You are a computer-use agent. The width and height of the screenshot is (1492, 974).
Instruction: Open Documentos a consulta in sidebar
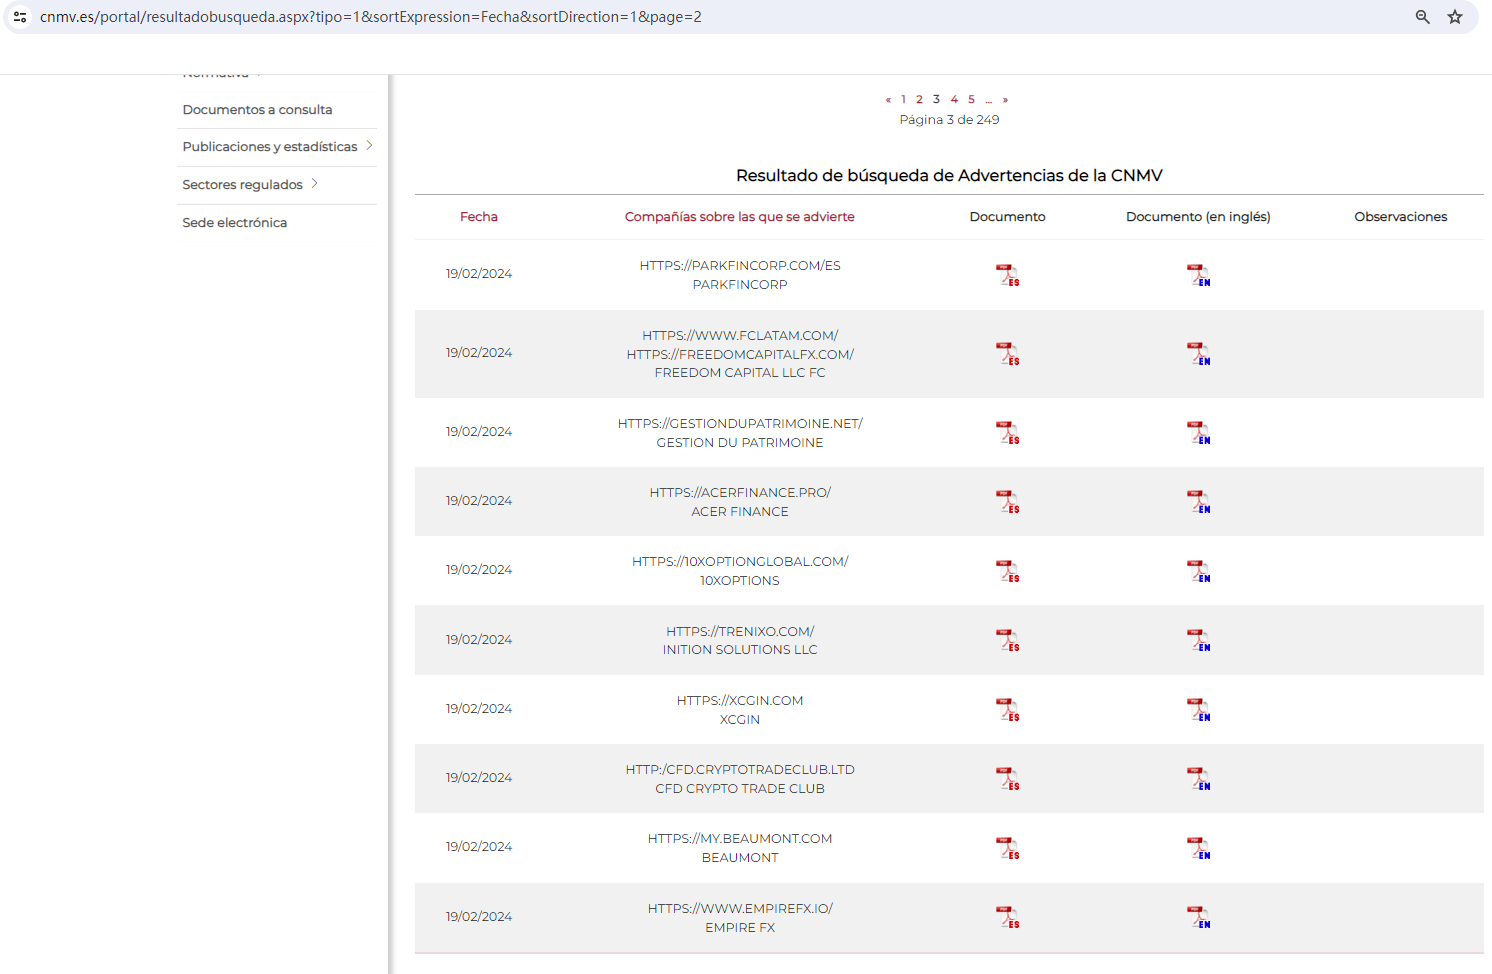(x=257, y=110)
